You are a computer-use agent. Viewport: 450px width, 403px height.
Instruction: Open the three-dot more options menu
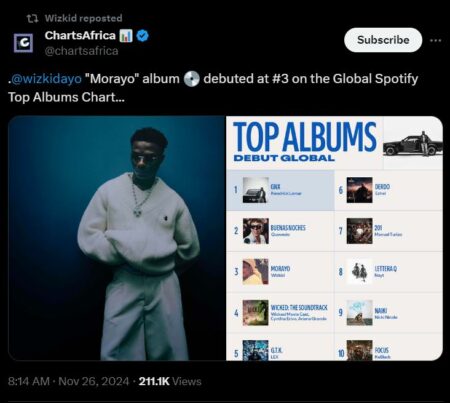(x=435, y=40)
